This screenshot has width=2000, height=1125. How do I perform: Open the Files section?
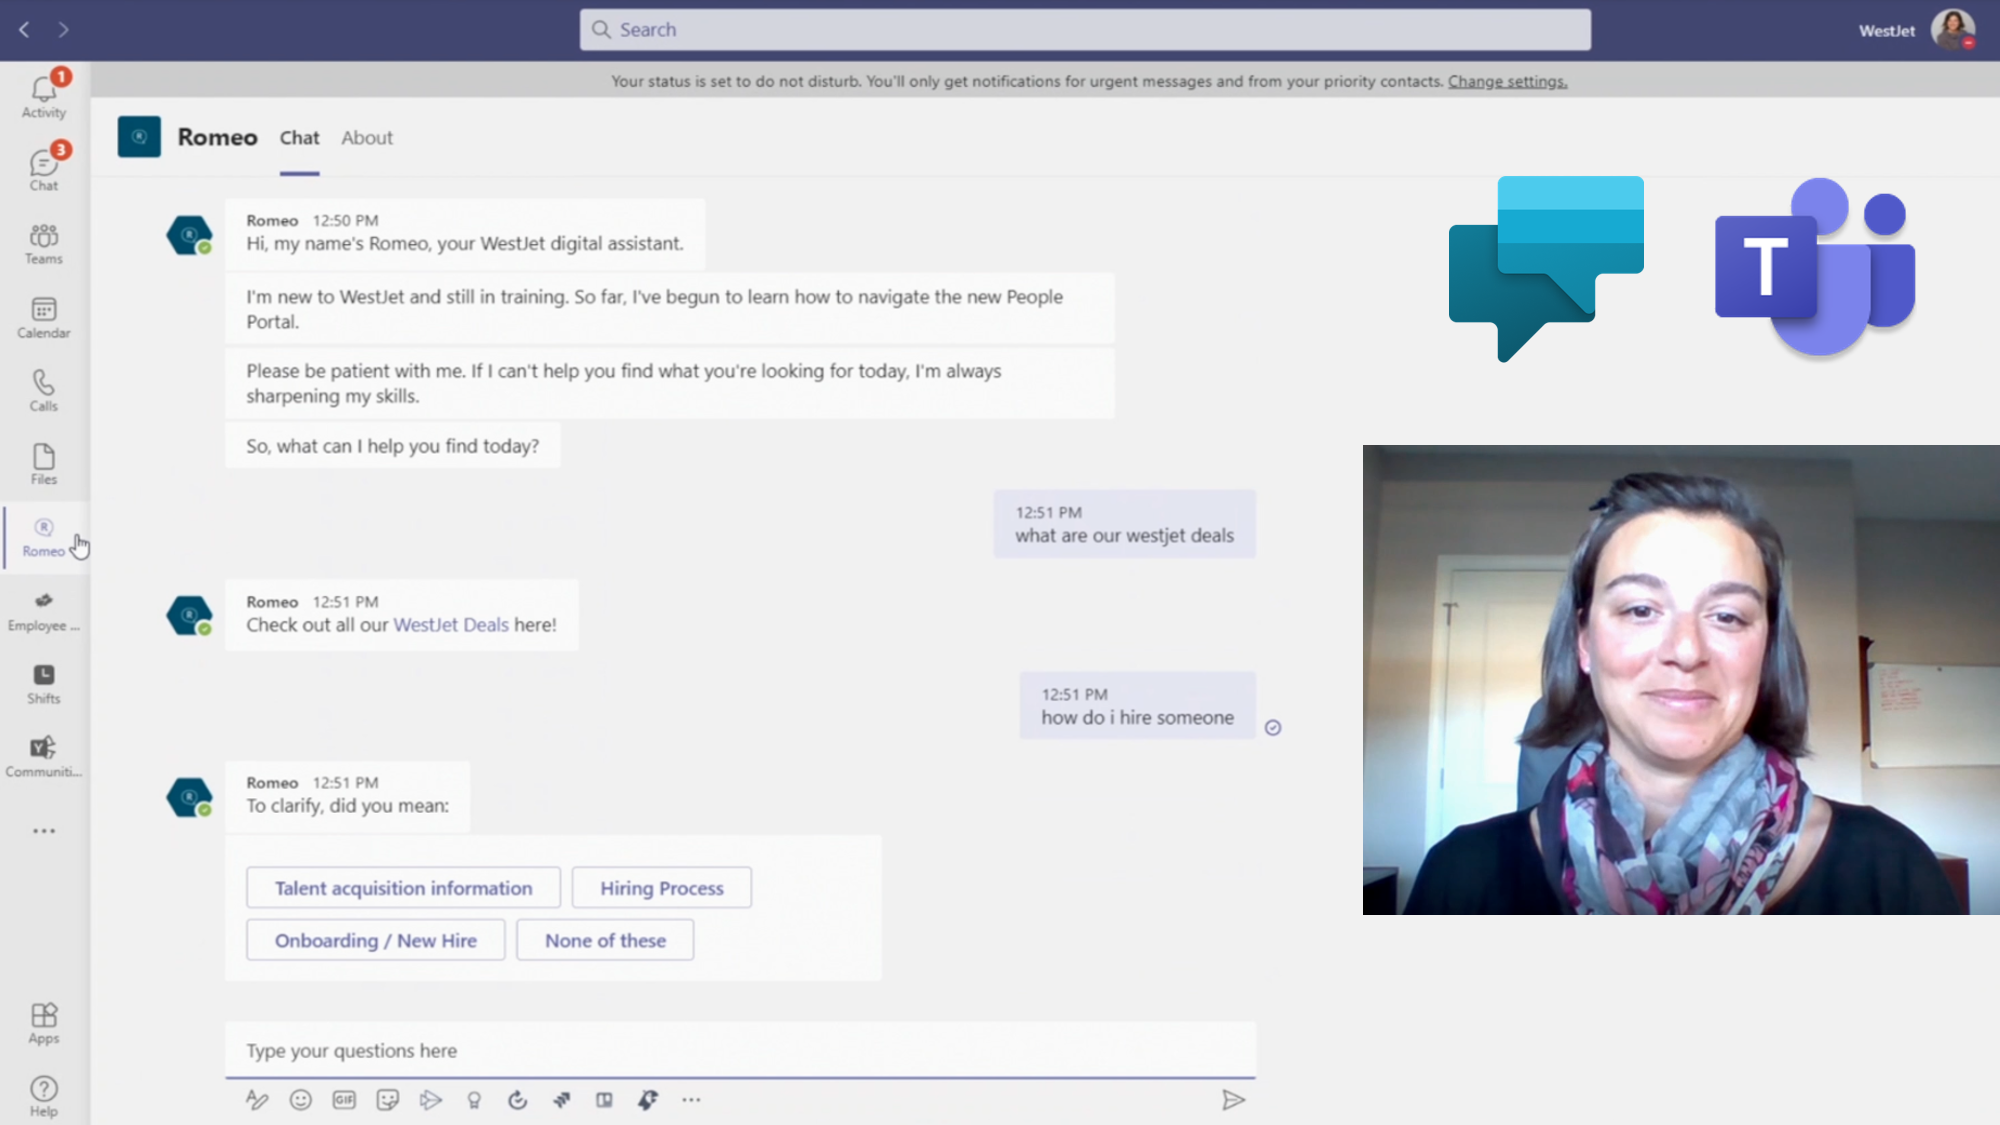44,464
